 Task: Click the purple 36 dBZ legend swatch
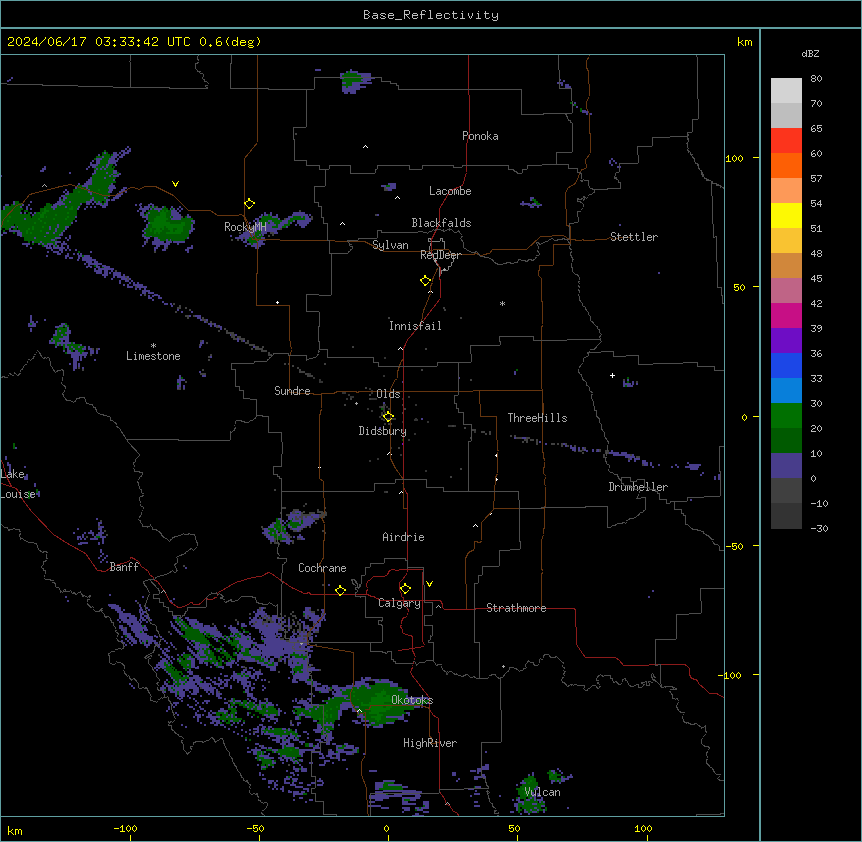tap(786, 340)
